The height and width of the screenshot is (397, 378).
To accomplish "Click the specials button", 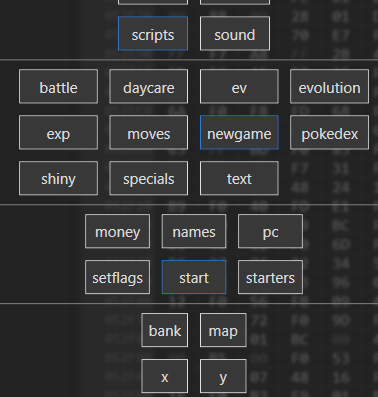I will point(149,178).
